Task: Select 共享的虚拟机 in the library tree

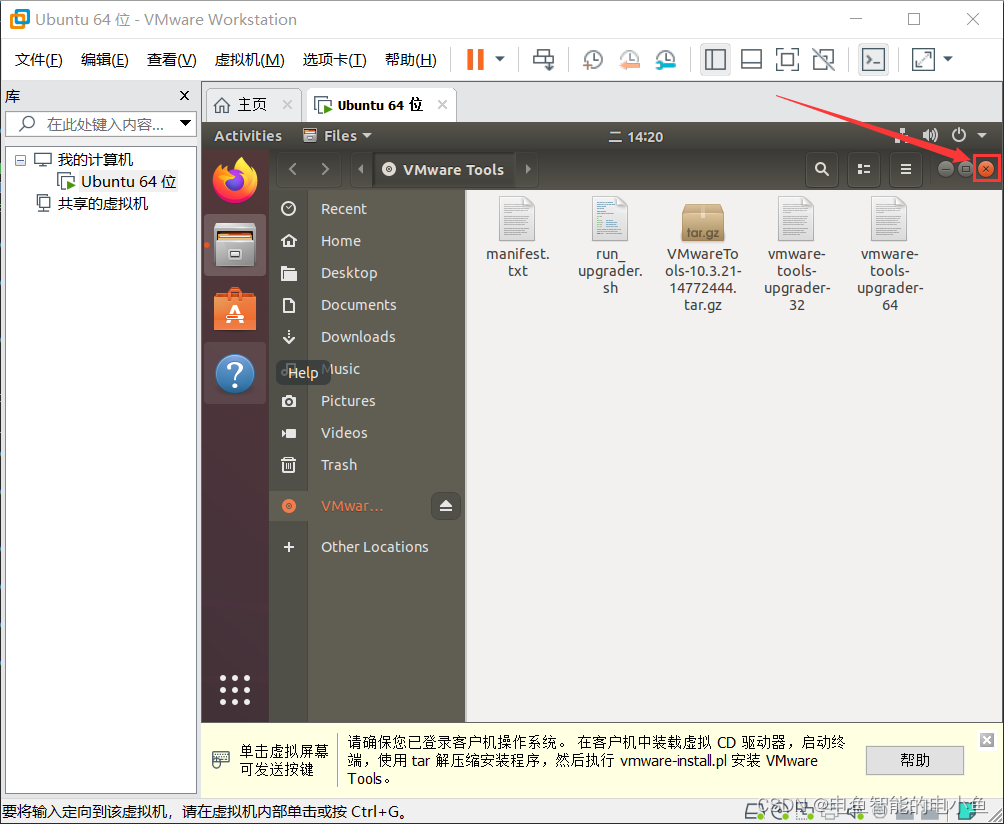Action: 102,204
